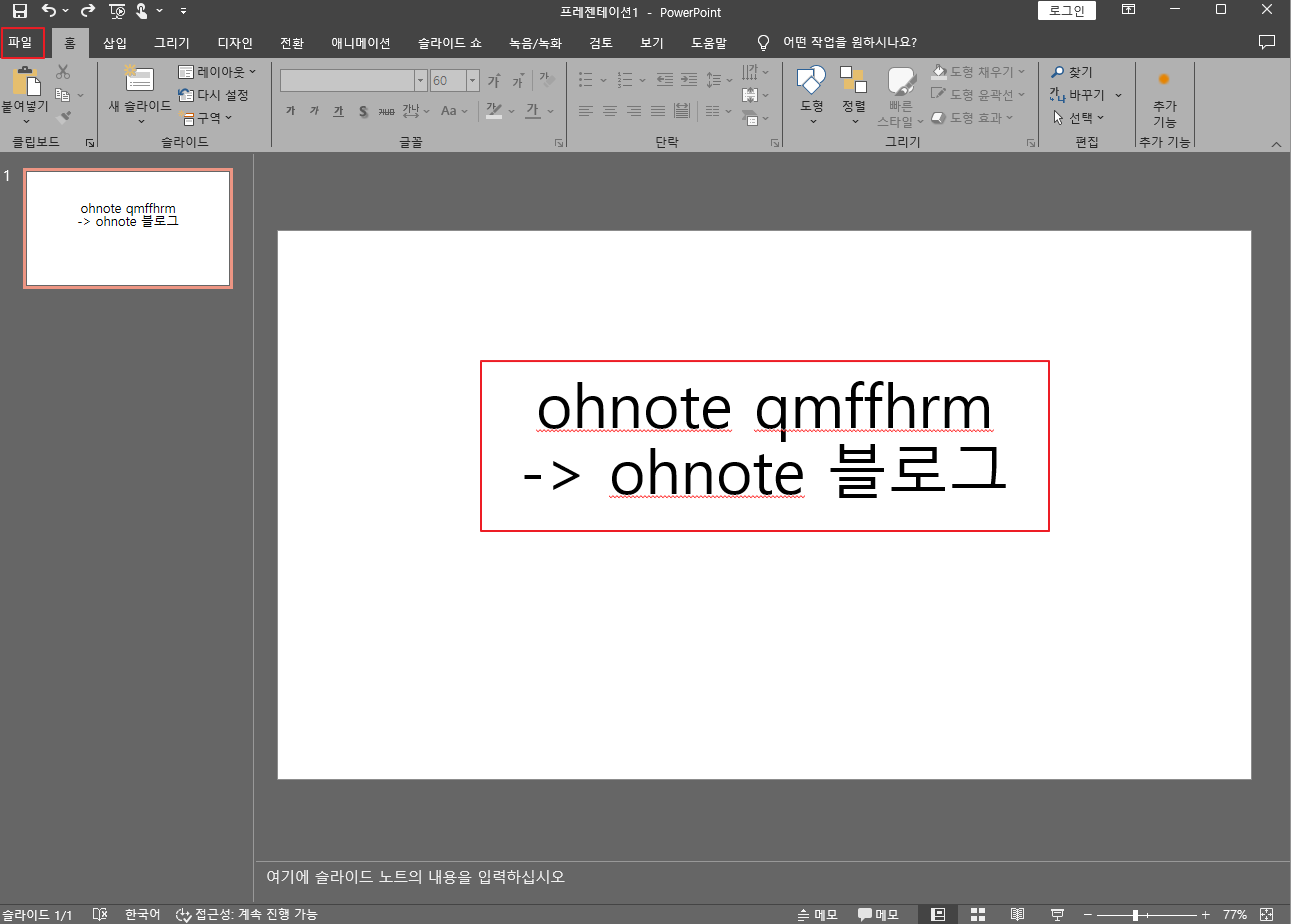Collapse the ribbon with chevron arrow
Viewport: 1291px width, 924px height.
coord(1276,145)
